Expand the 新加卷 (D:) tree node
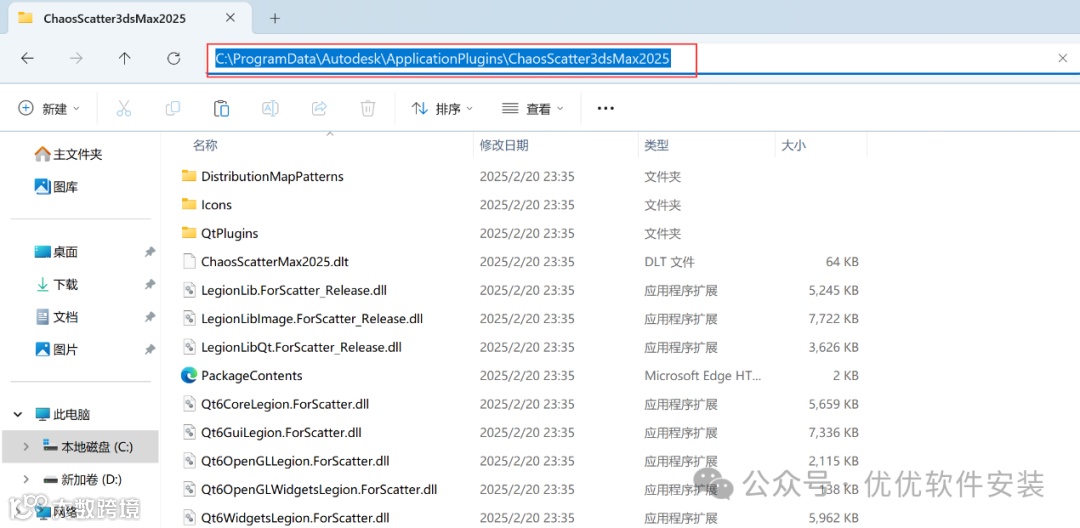Image resolution: width=1080 pixels, height=528 pixels. click(x=25, y=479)
